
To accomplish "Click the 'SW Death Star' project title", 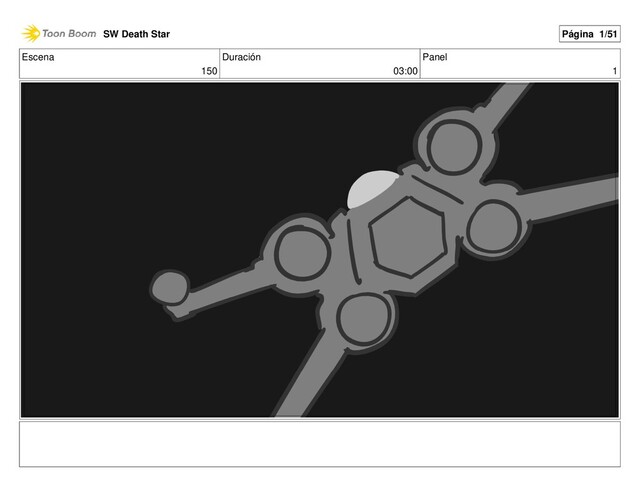I will tap(136, 34).
